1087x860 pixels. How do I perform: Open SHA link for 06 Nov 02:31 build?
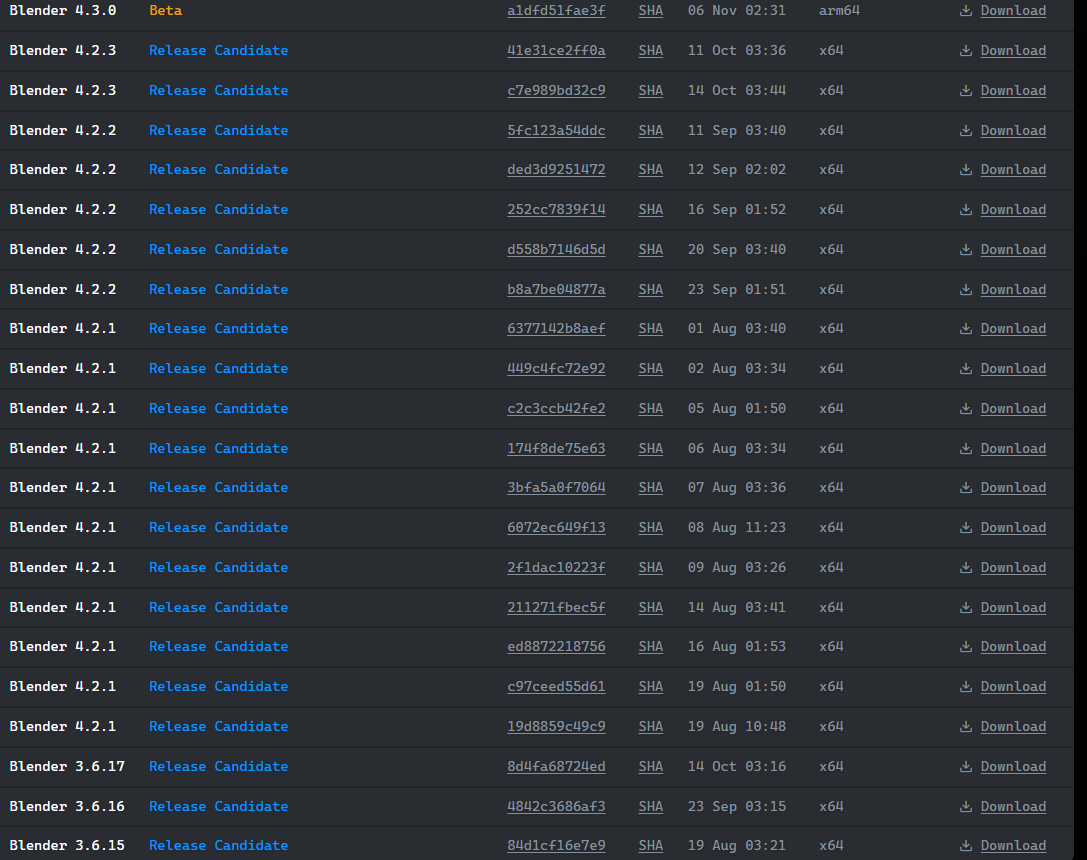(650, 10)
